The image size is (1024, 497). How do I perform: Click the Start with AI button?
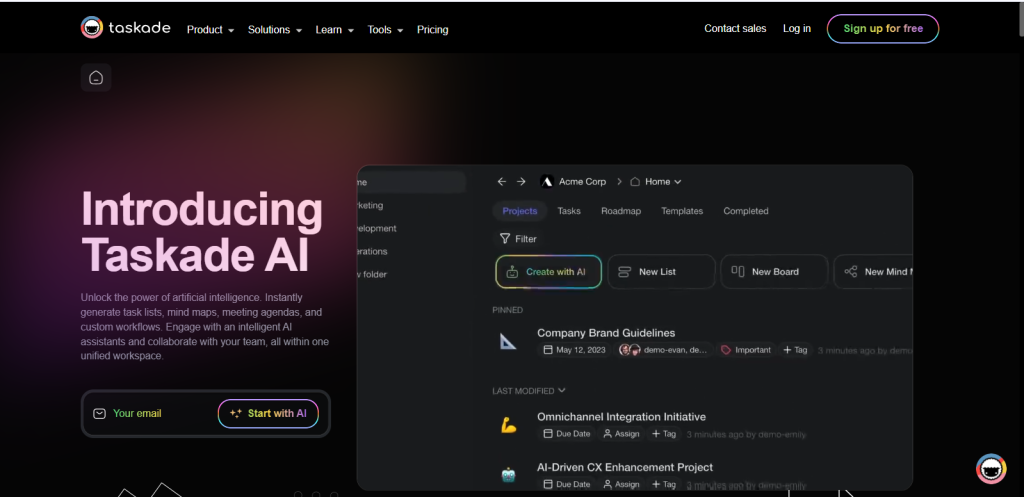tap(268, 413)
